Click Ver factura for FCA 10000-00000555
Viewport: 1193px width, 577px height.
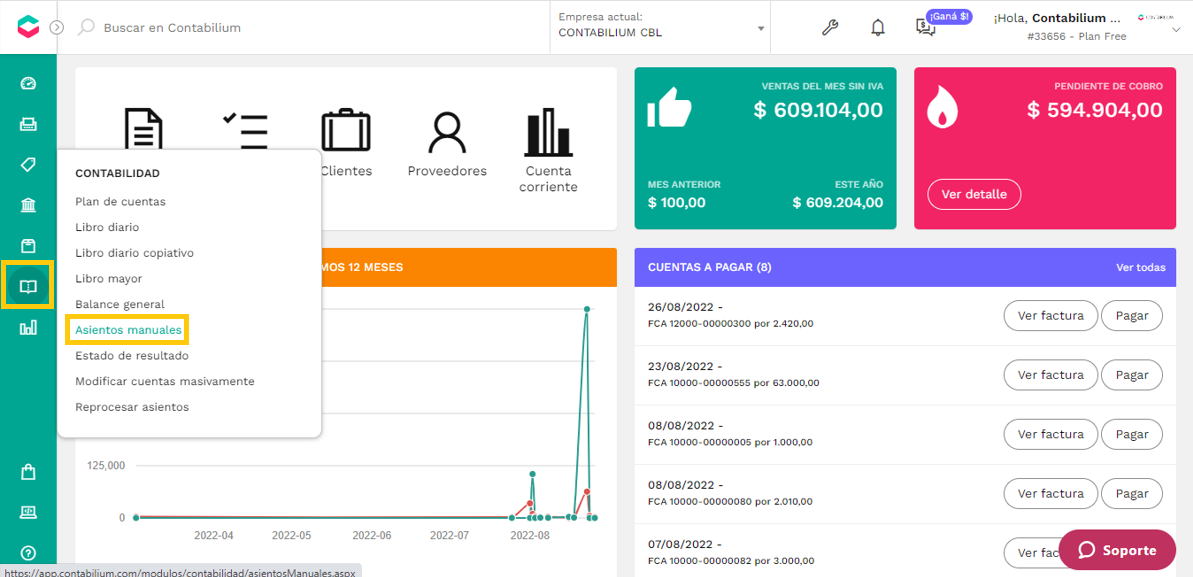(x=1051, y=375)
